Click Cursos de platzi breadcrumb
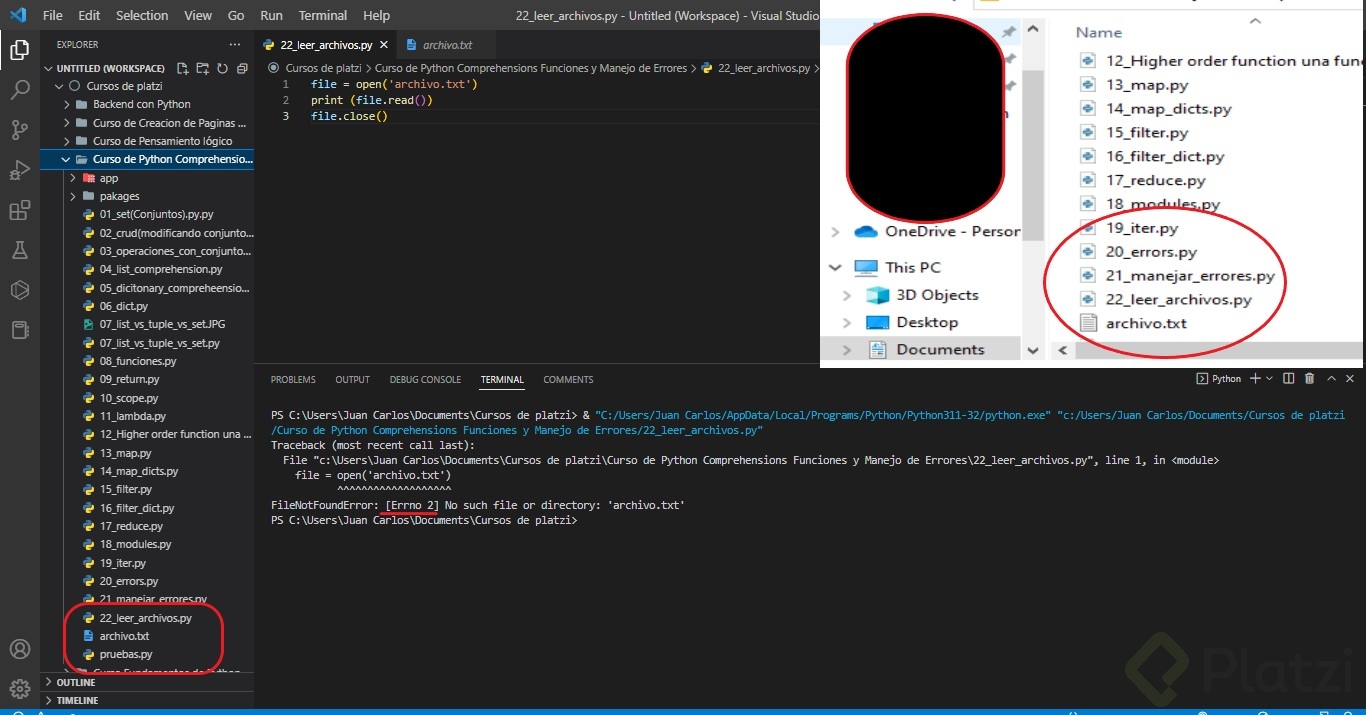Screen dimensions: 1366x715 (x=323, y=68)
